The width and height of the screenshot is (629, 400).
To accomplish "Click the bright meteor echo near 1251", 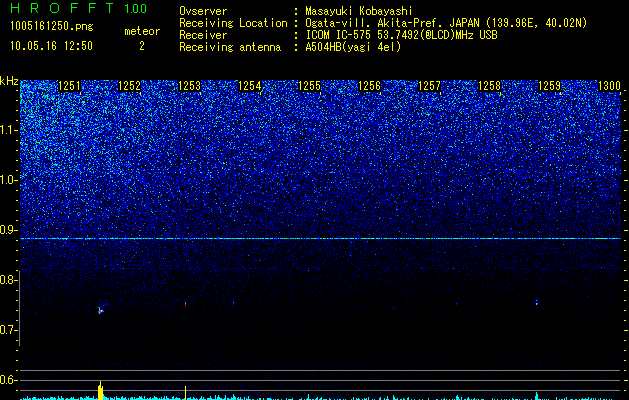I will [x=100, y=311].
